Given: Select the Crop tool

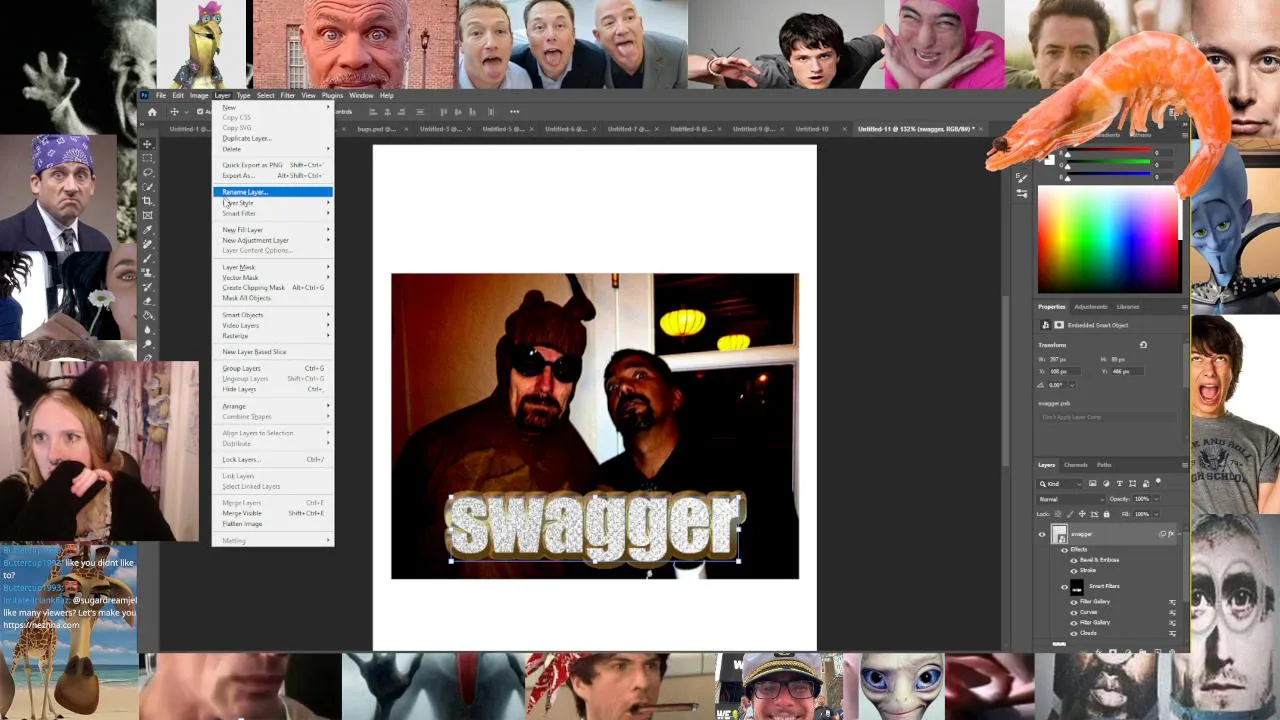Looking at the screenshot, I should point(148,201).
